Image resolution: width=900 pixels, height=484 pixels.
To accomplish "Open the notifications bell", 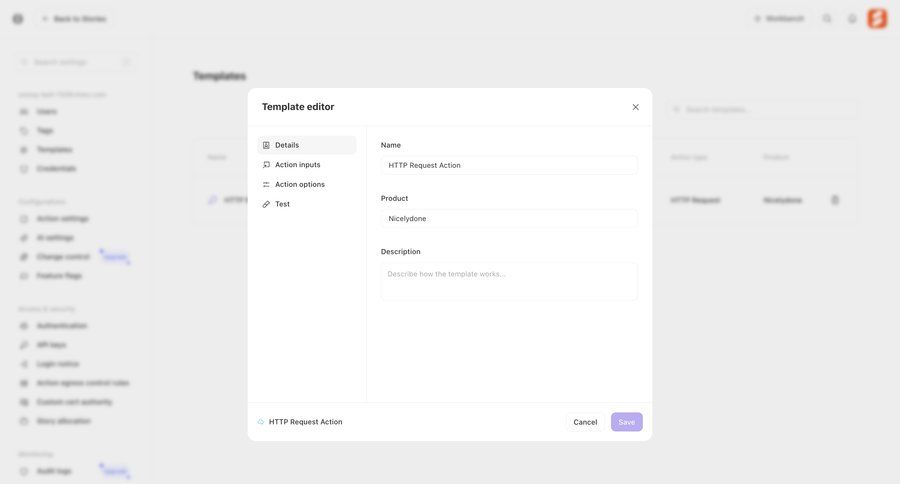I will point(852,18).
